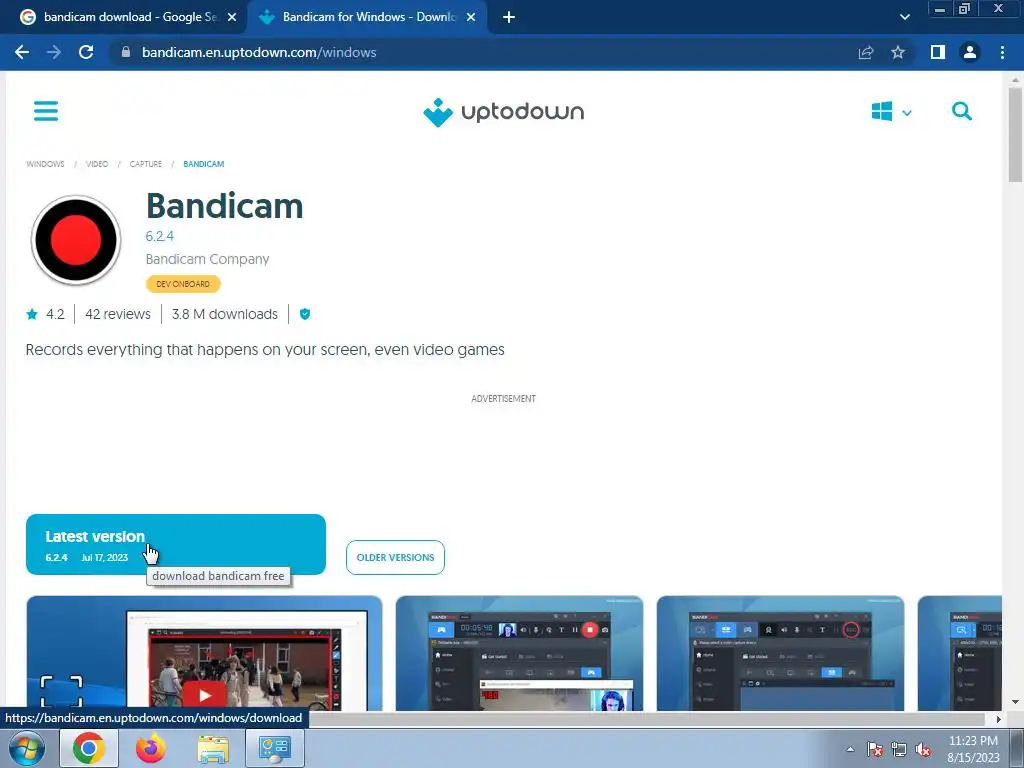This screenshot has height=768, width=1024.
Task: Click the BANDICAM breadcrumb link
Action: tap(204, 164)
